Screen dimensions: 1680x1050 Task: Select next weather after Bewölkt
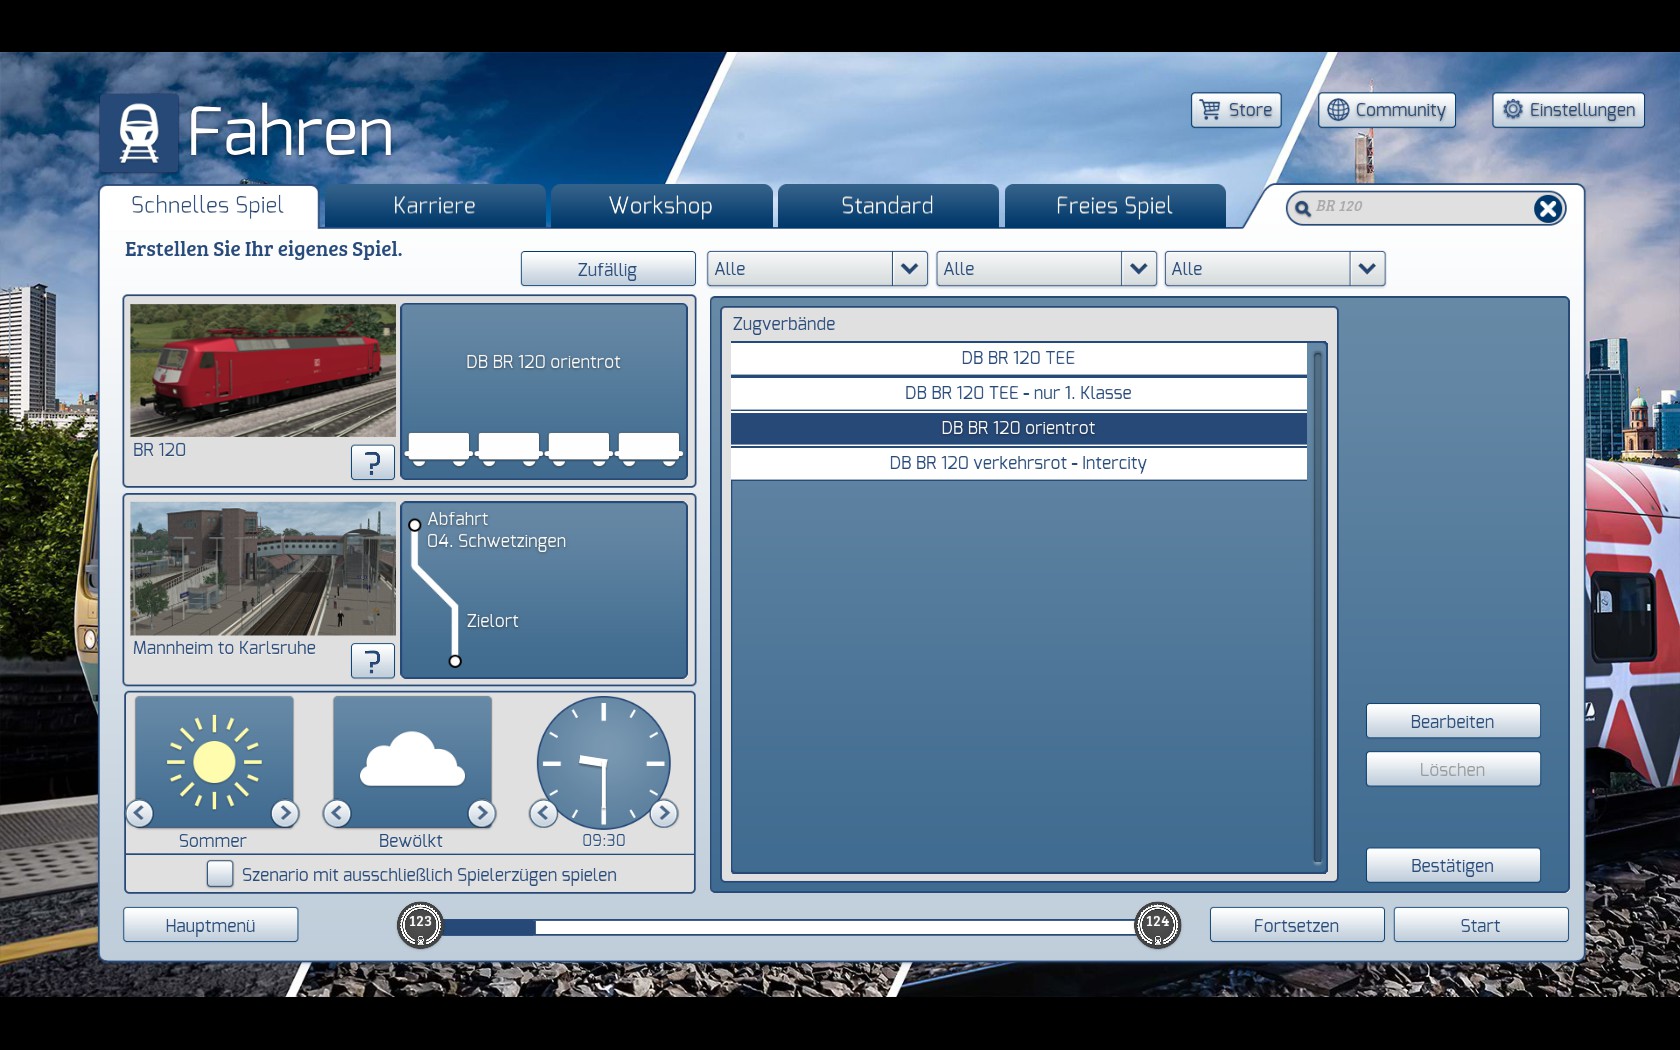pos(482,813)
